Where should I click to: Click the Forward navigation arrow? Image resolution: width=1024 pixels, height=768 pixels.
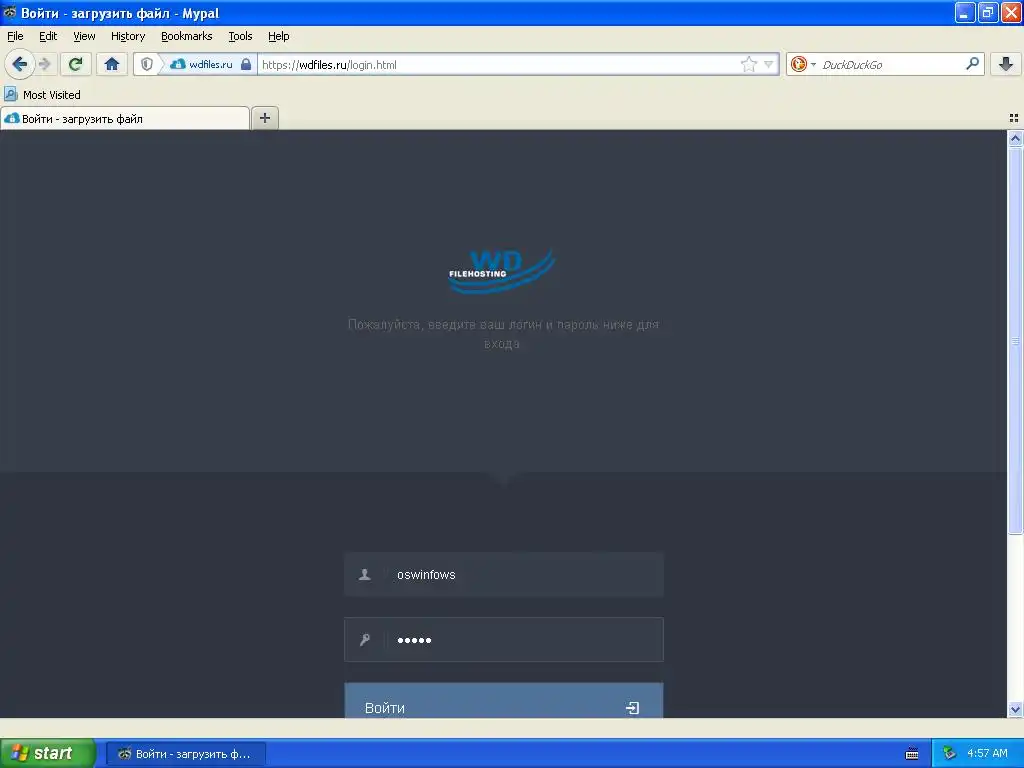44,64
